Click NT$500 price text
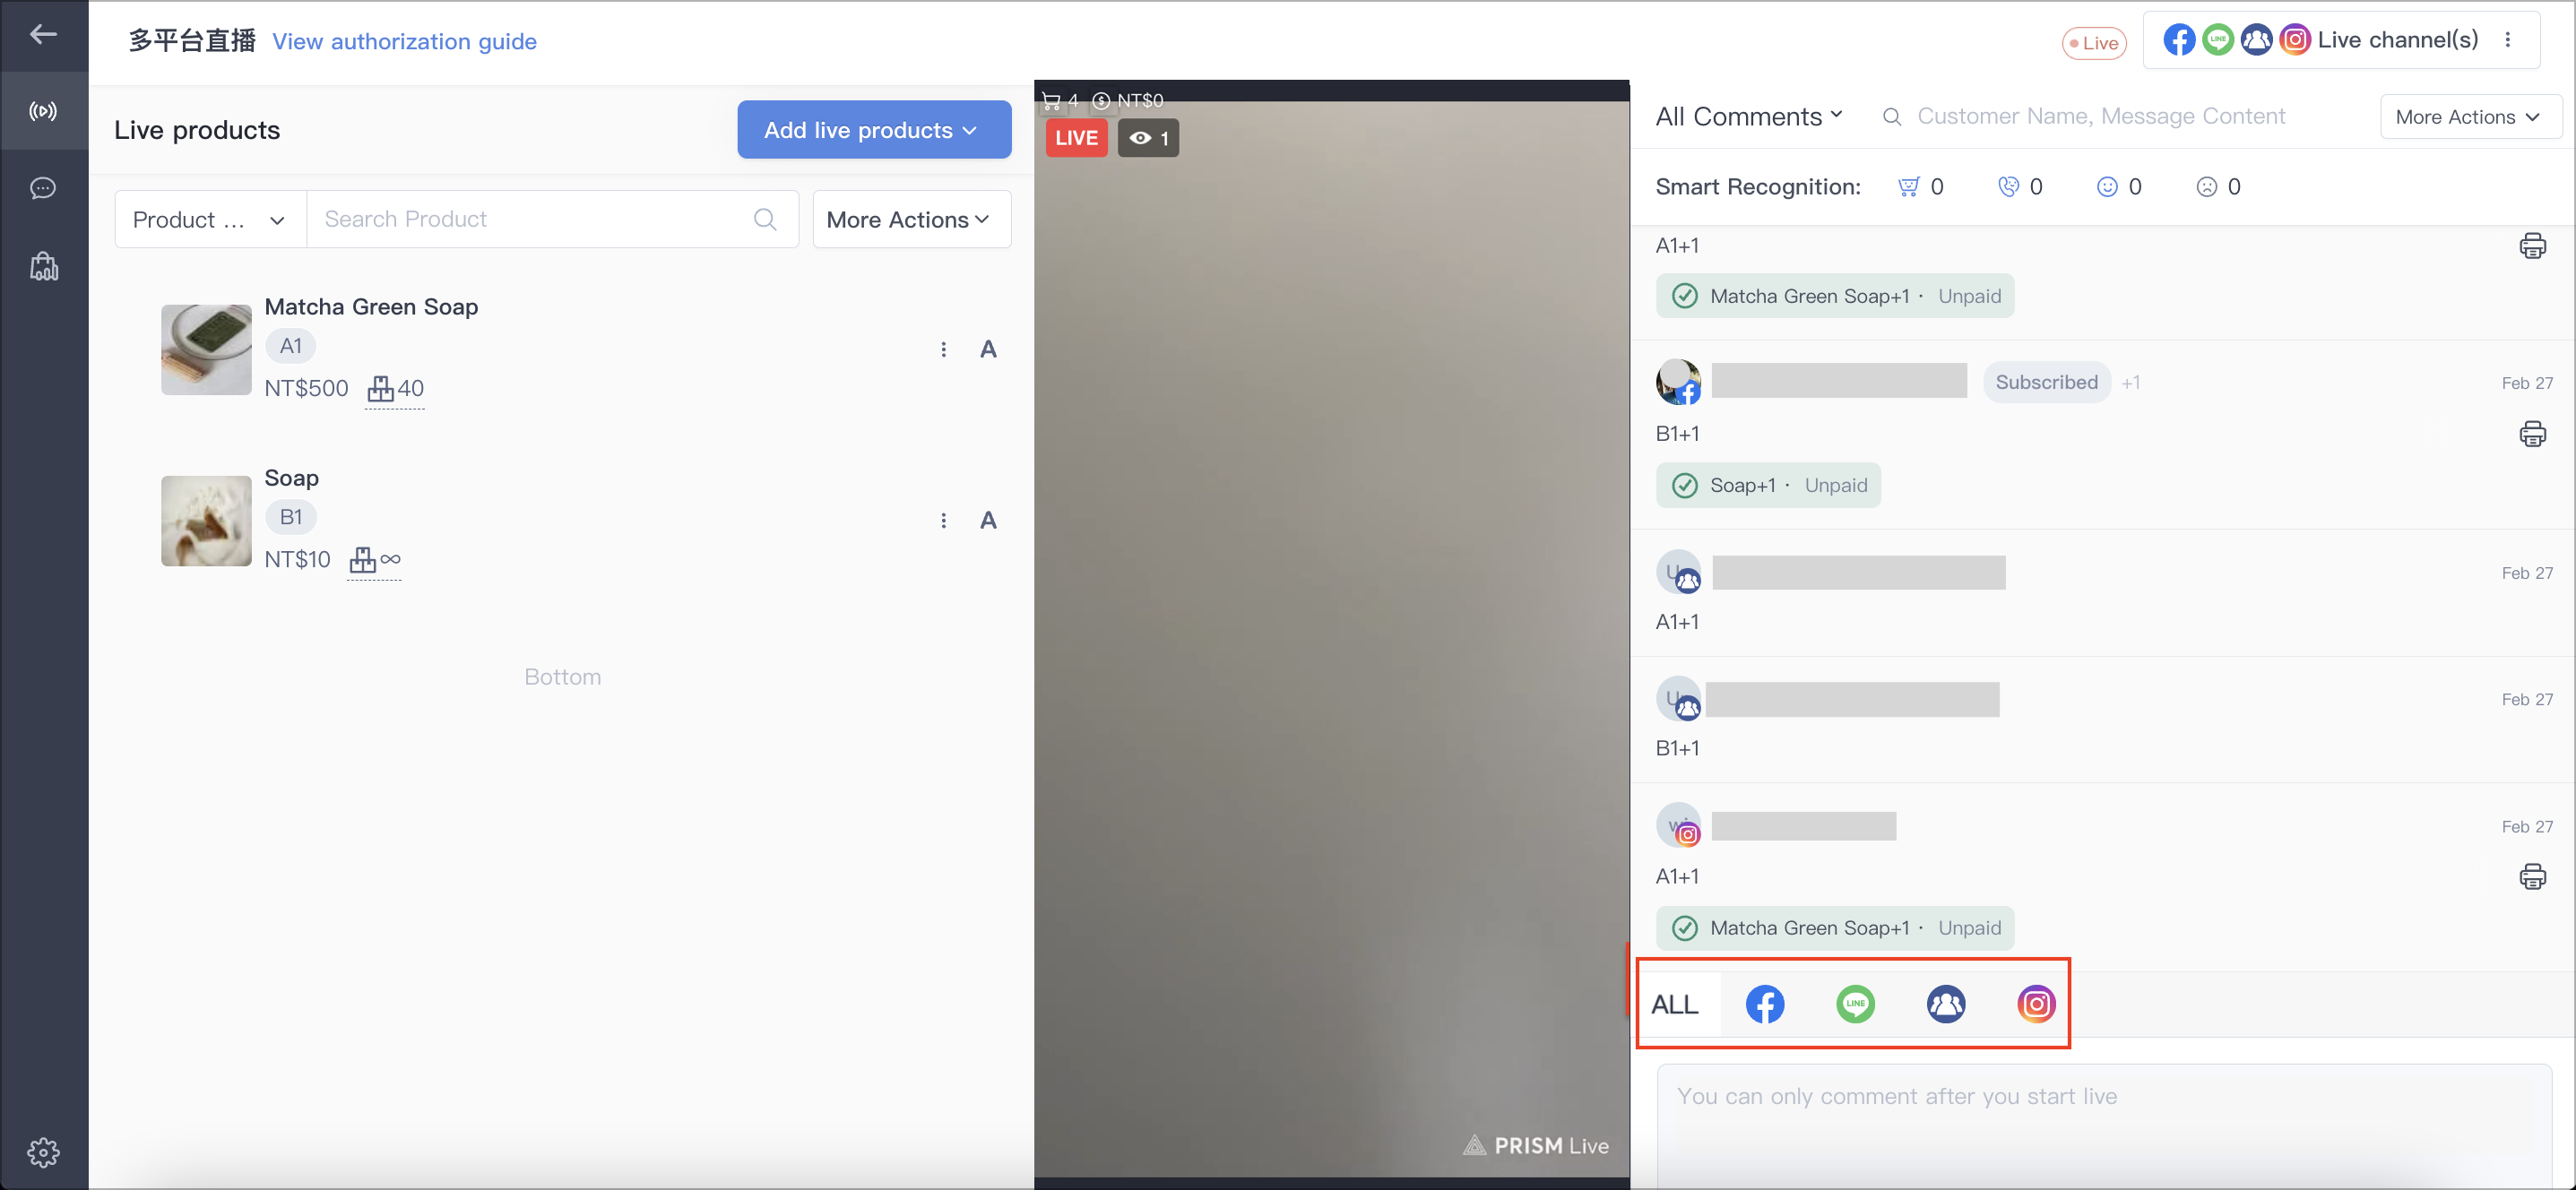Image resolution: width=2576 pixels, height=1190 pixels. click(306, 388)
